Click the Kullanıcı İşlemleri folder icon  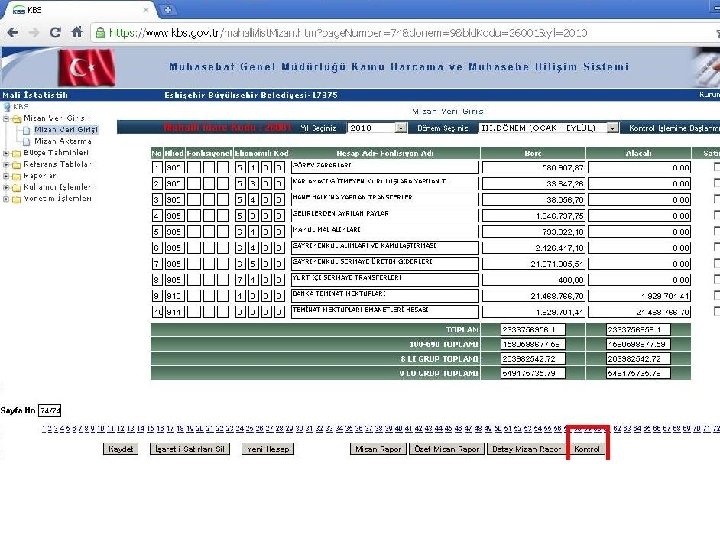pos(17,188)
